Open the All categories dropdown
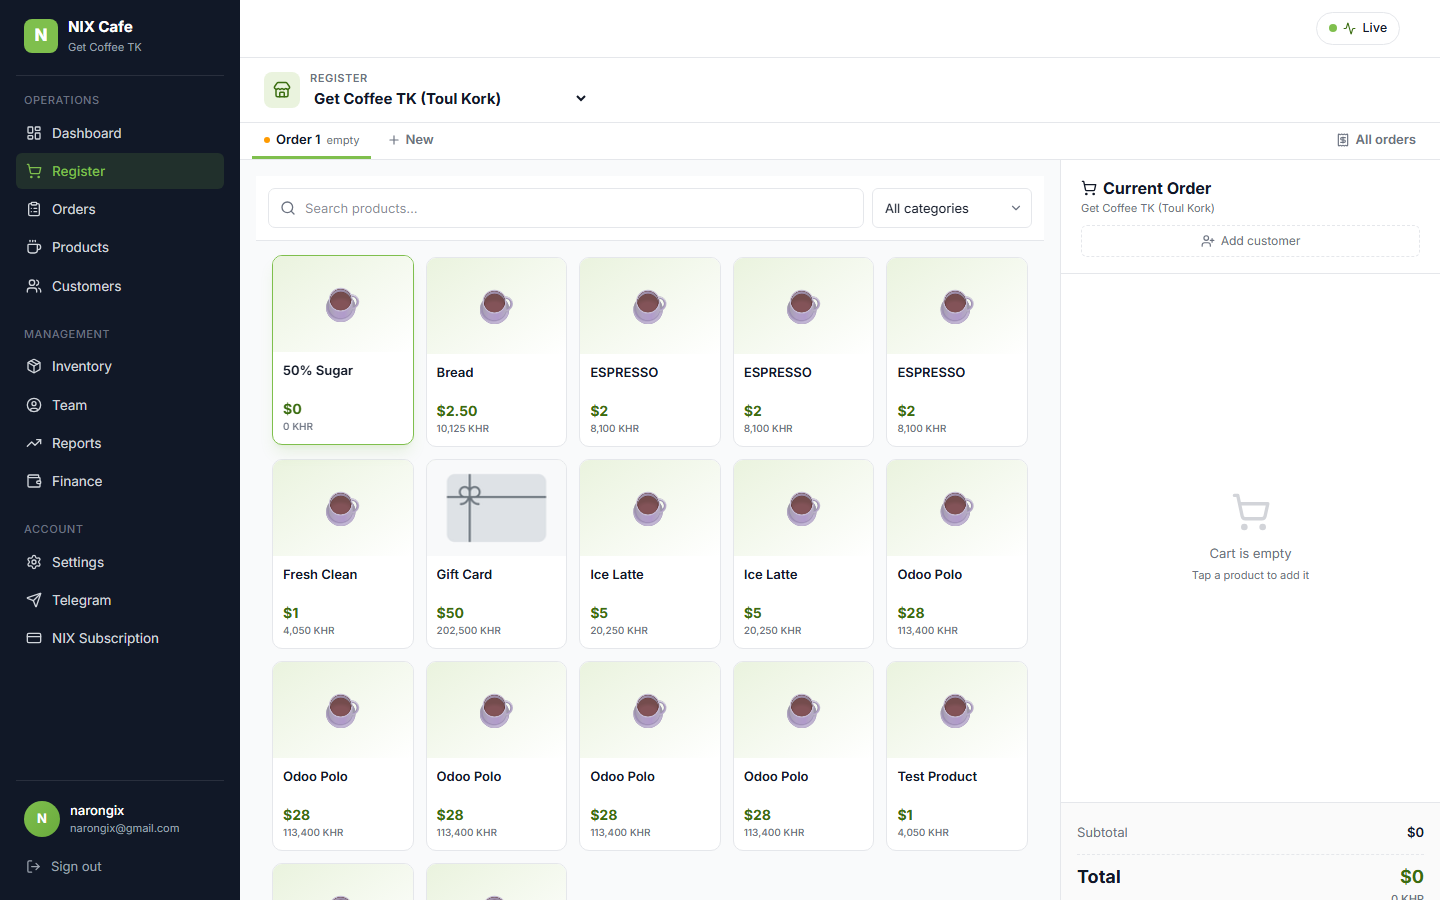This screenshot has width=1440, height=900. pyautogui.click(x=952, y=208)
